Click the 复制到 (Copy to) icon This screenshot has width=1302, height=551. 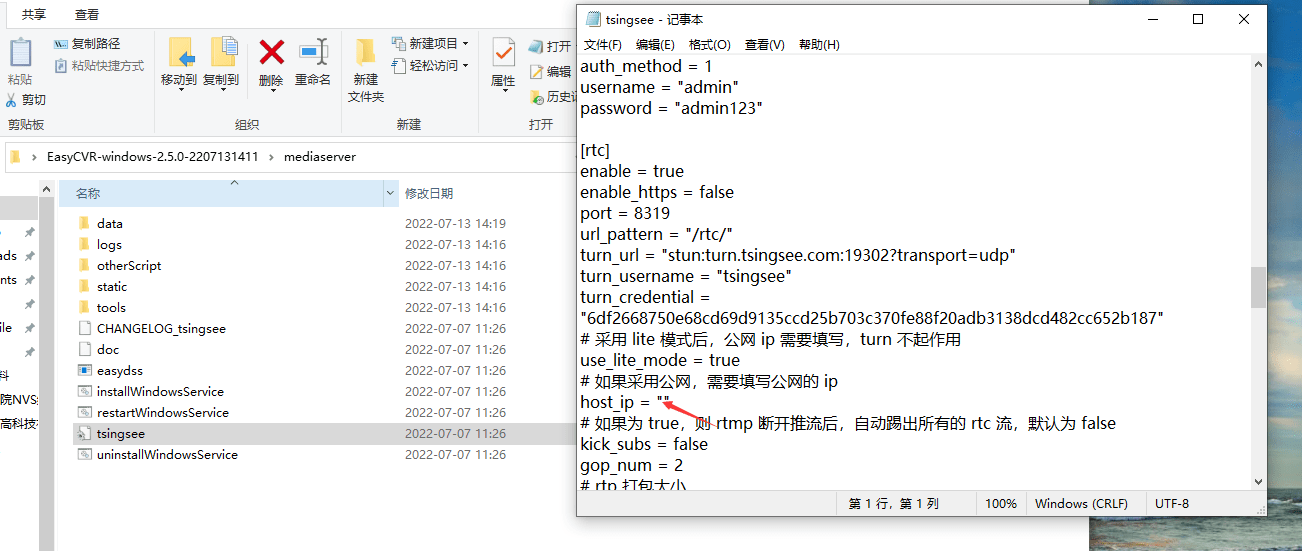(x=223, y=54)
